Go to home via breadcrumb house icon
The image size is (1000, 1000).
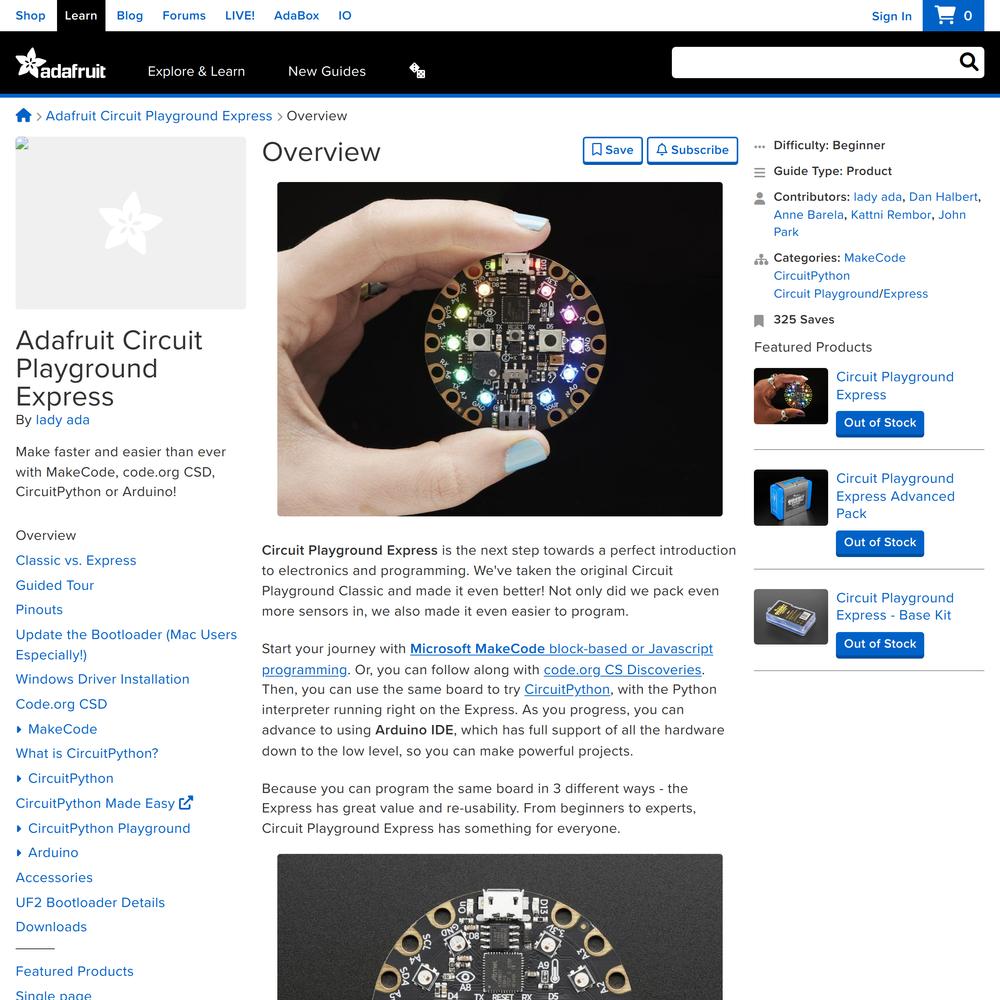pos(24,115)
